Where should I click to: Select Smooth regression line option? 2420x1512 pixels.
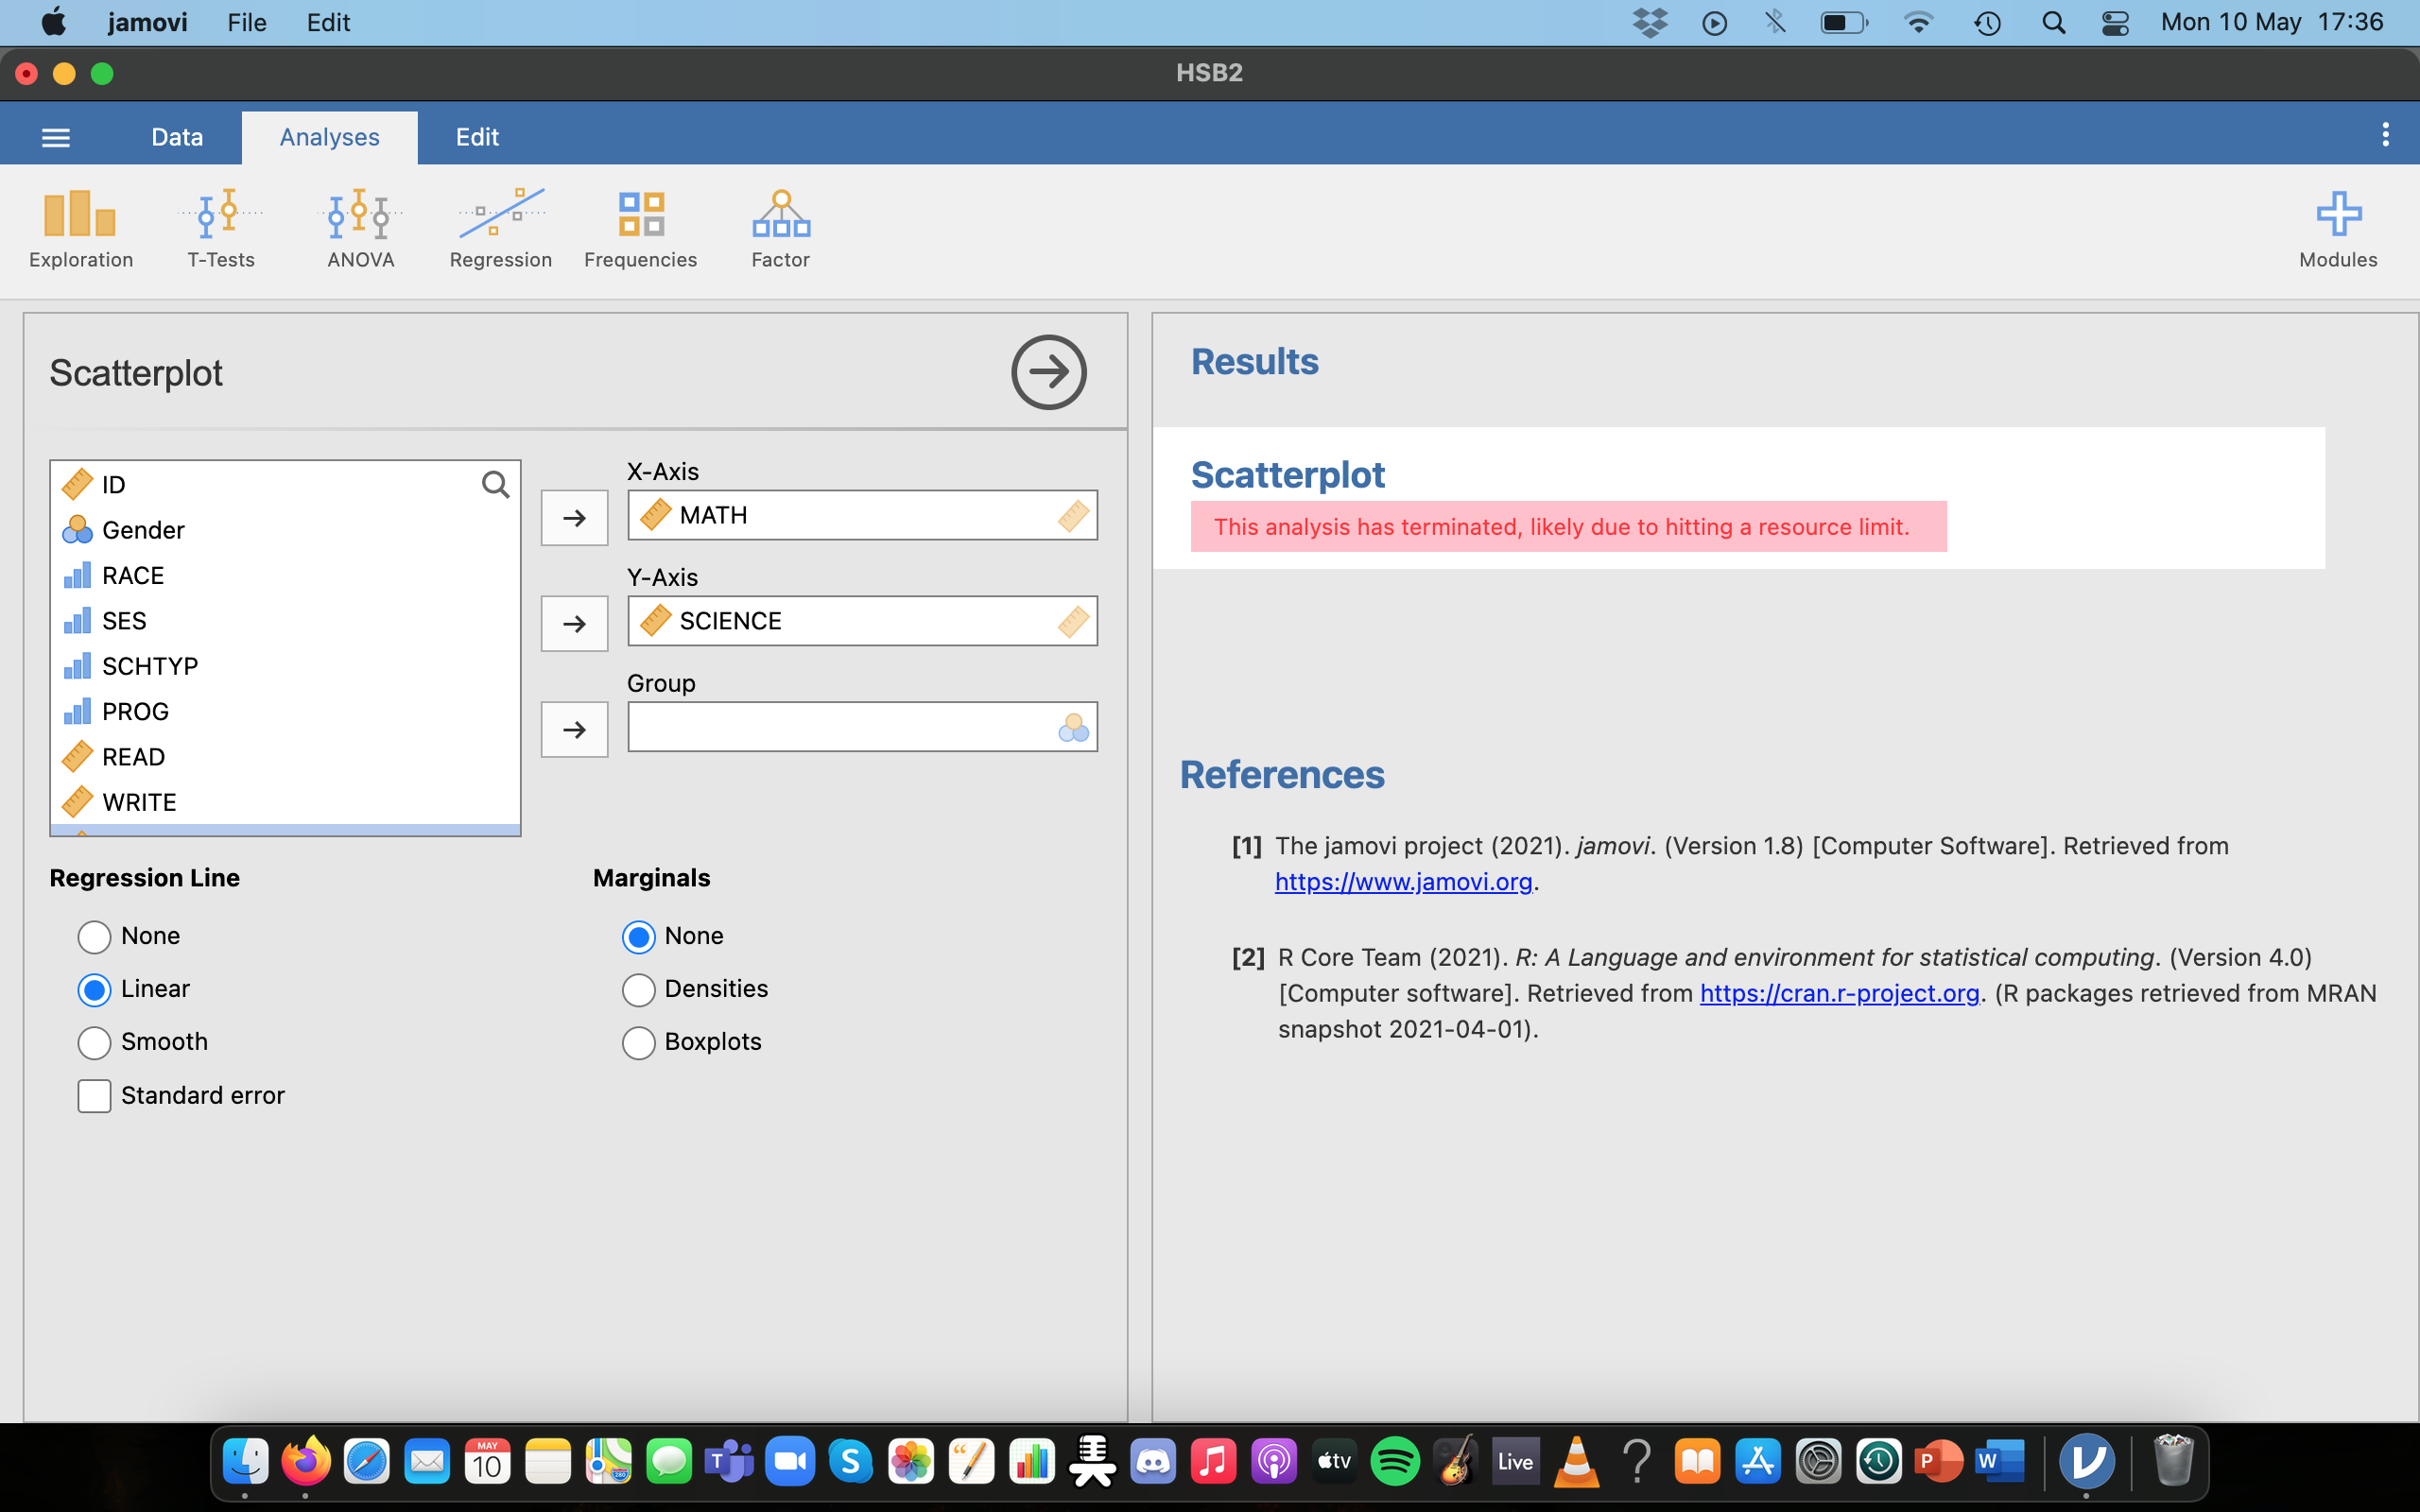94,1043
